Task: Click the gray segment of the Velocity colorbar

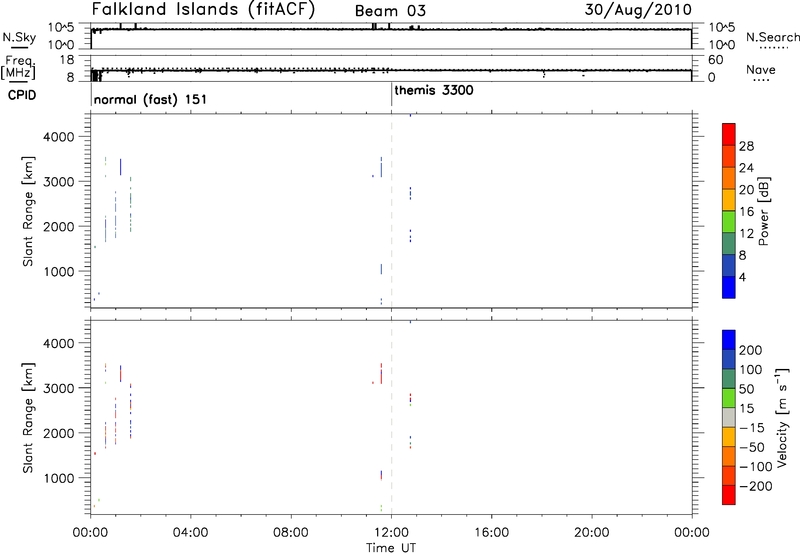Action: [729, 417]
